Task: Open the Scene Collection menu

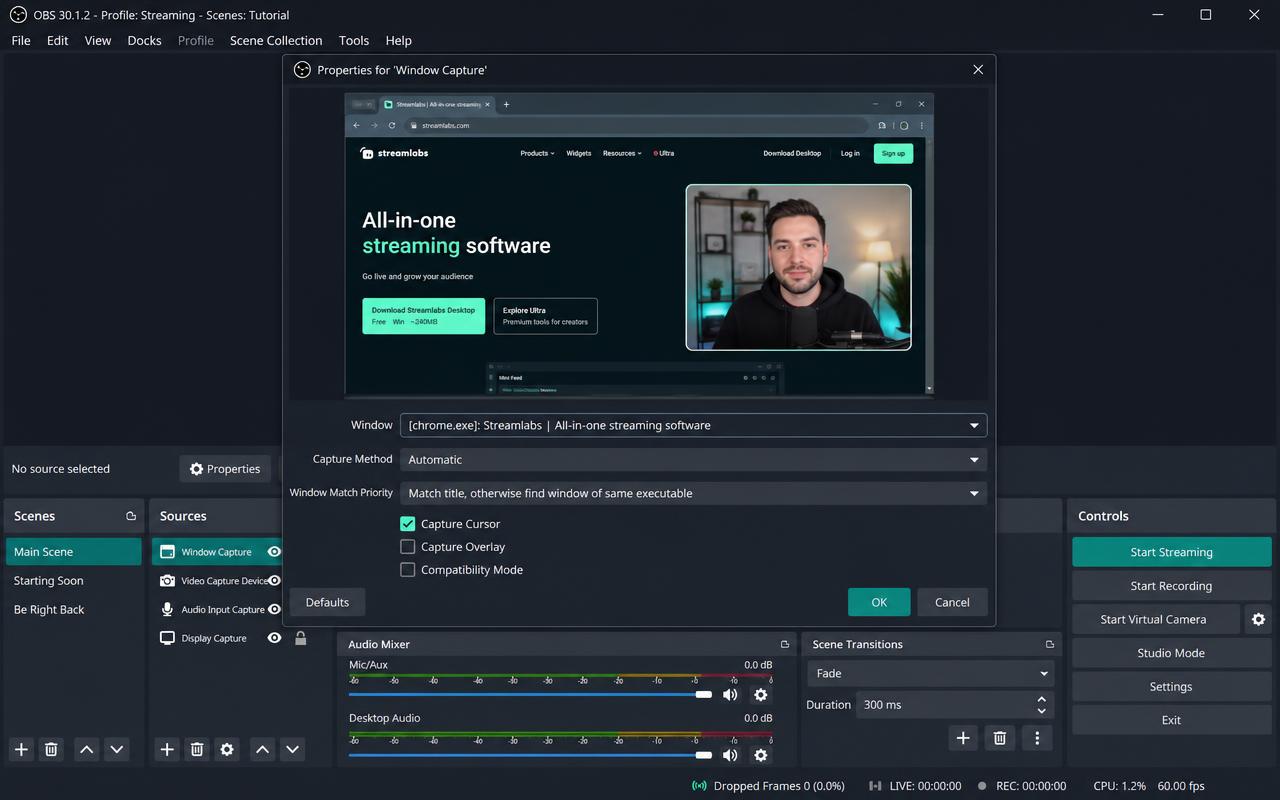Action: 276,41
